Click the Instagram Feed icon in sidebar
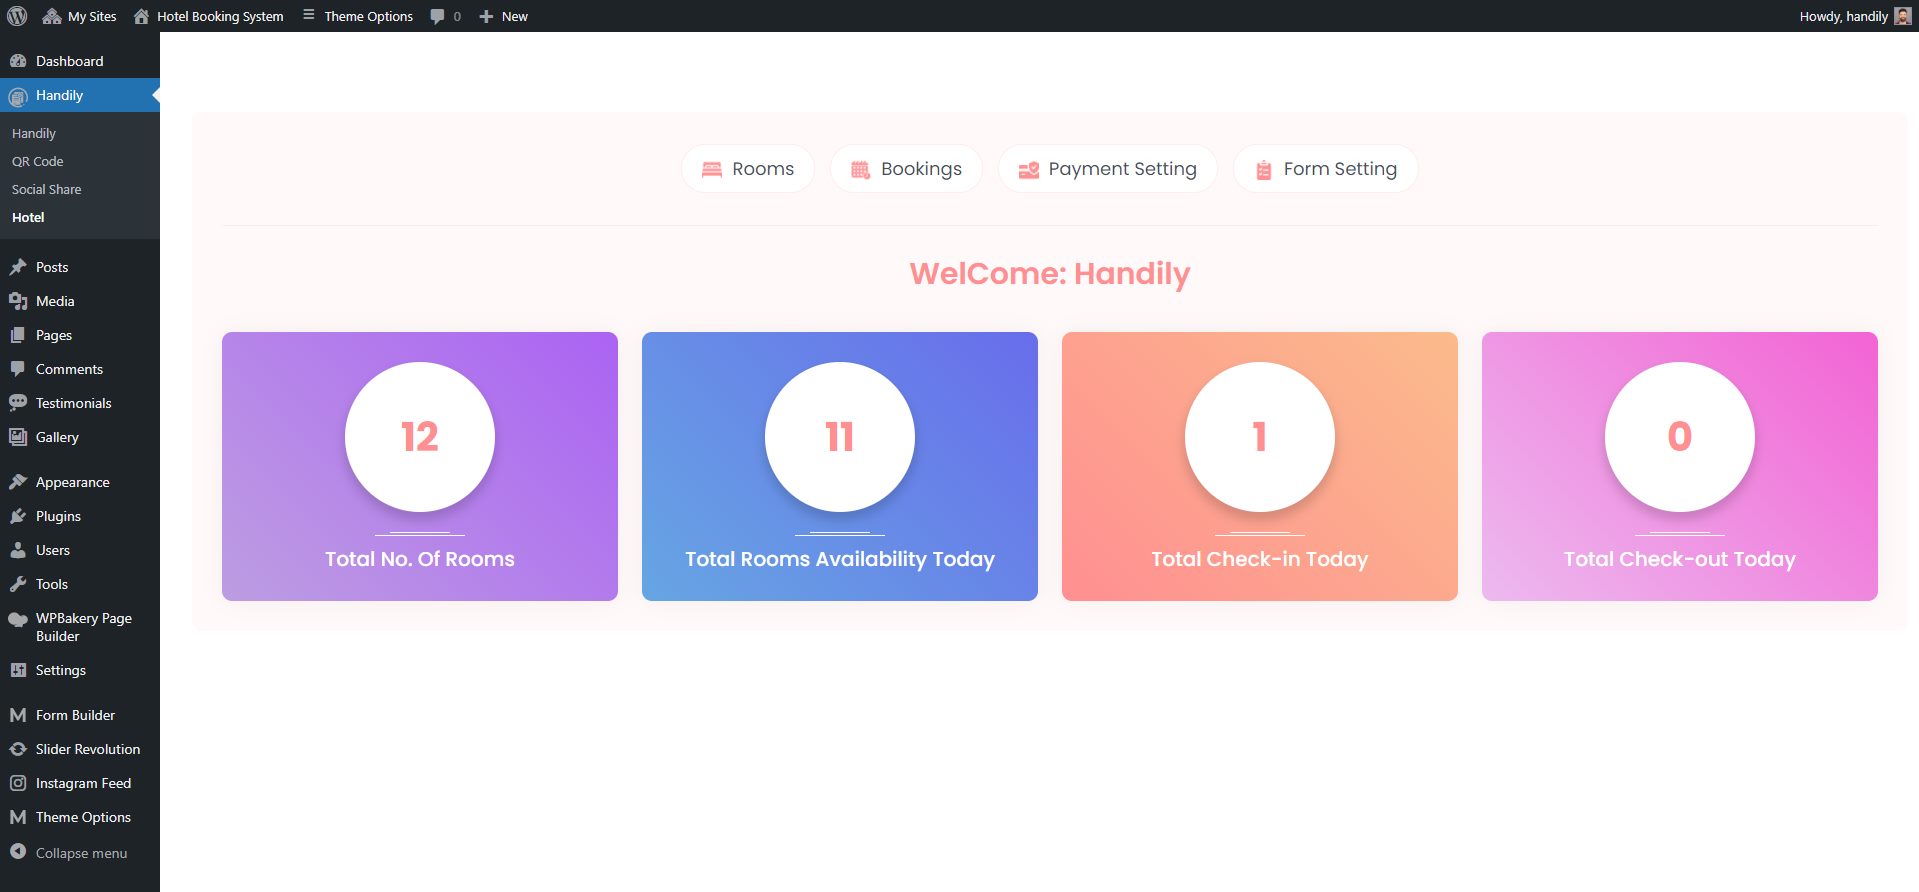Screen dimensions: 1919x892 pos(18,783)
